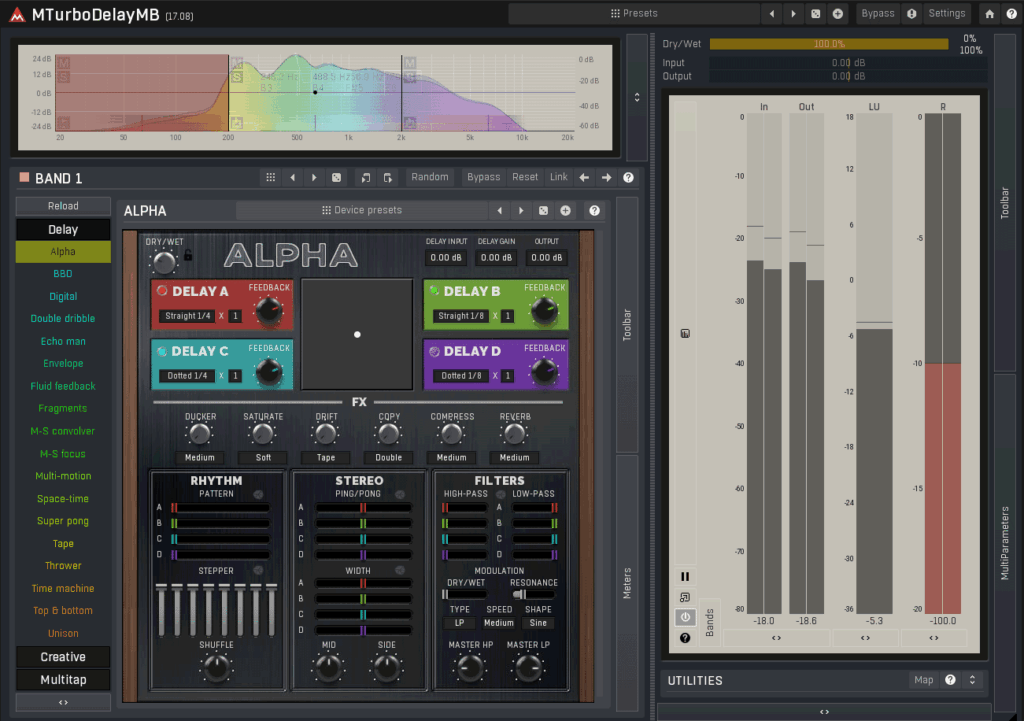
Task: Open Band 1 help question mark
Action: coord(628,177)
